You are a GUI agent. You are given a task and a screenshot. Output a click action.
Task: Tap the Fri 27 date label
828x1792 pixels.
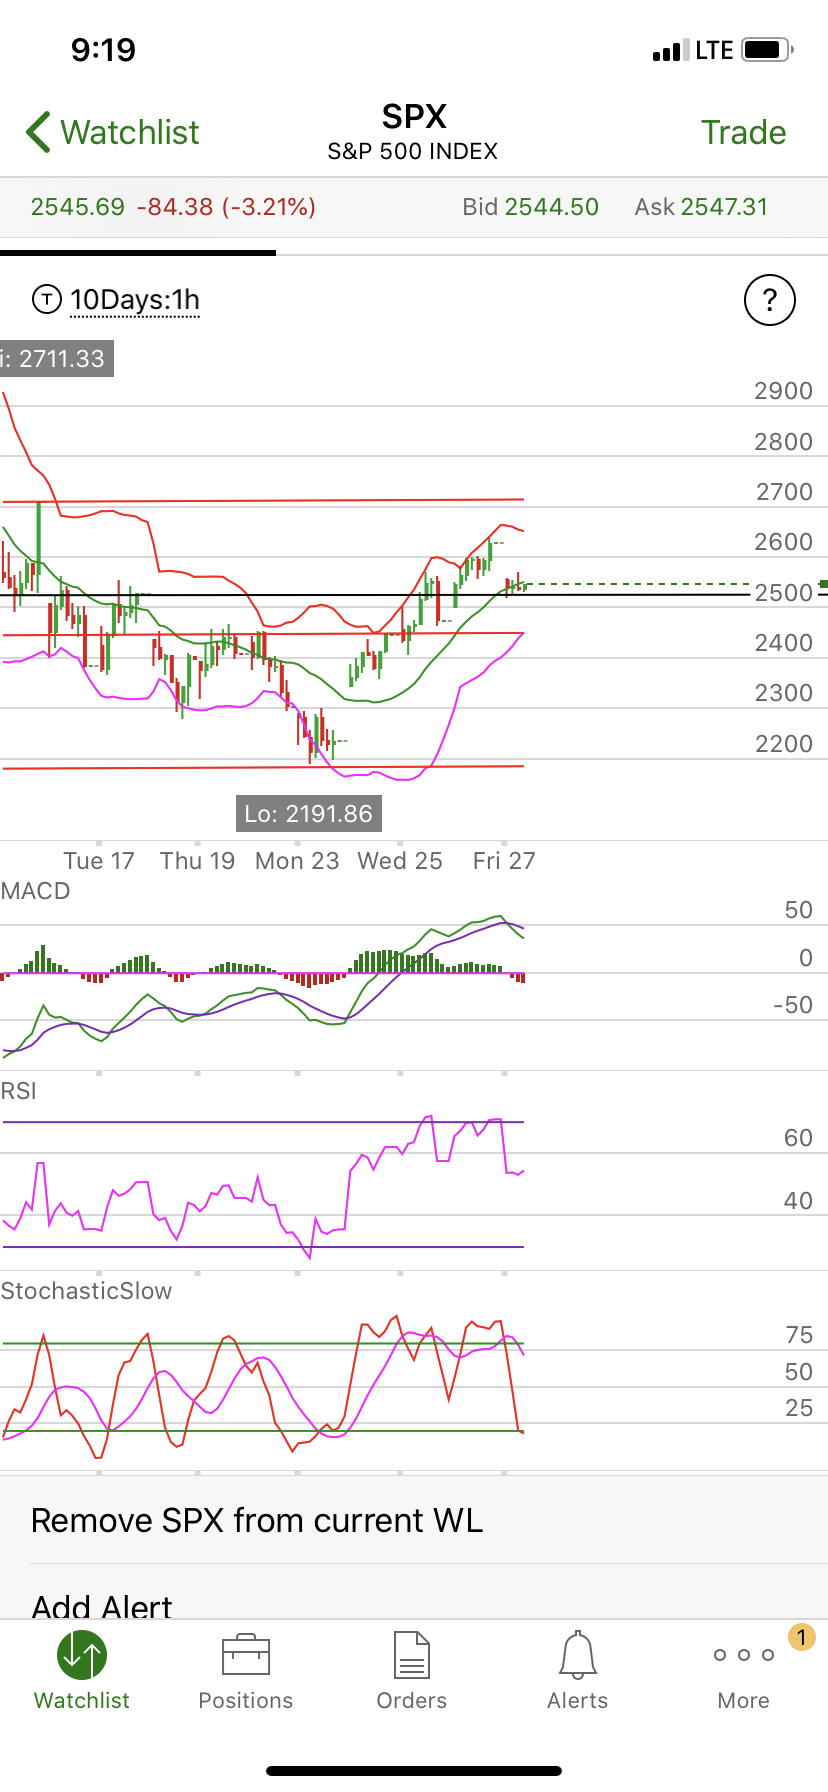(504, 861)
